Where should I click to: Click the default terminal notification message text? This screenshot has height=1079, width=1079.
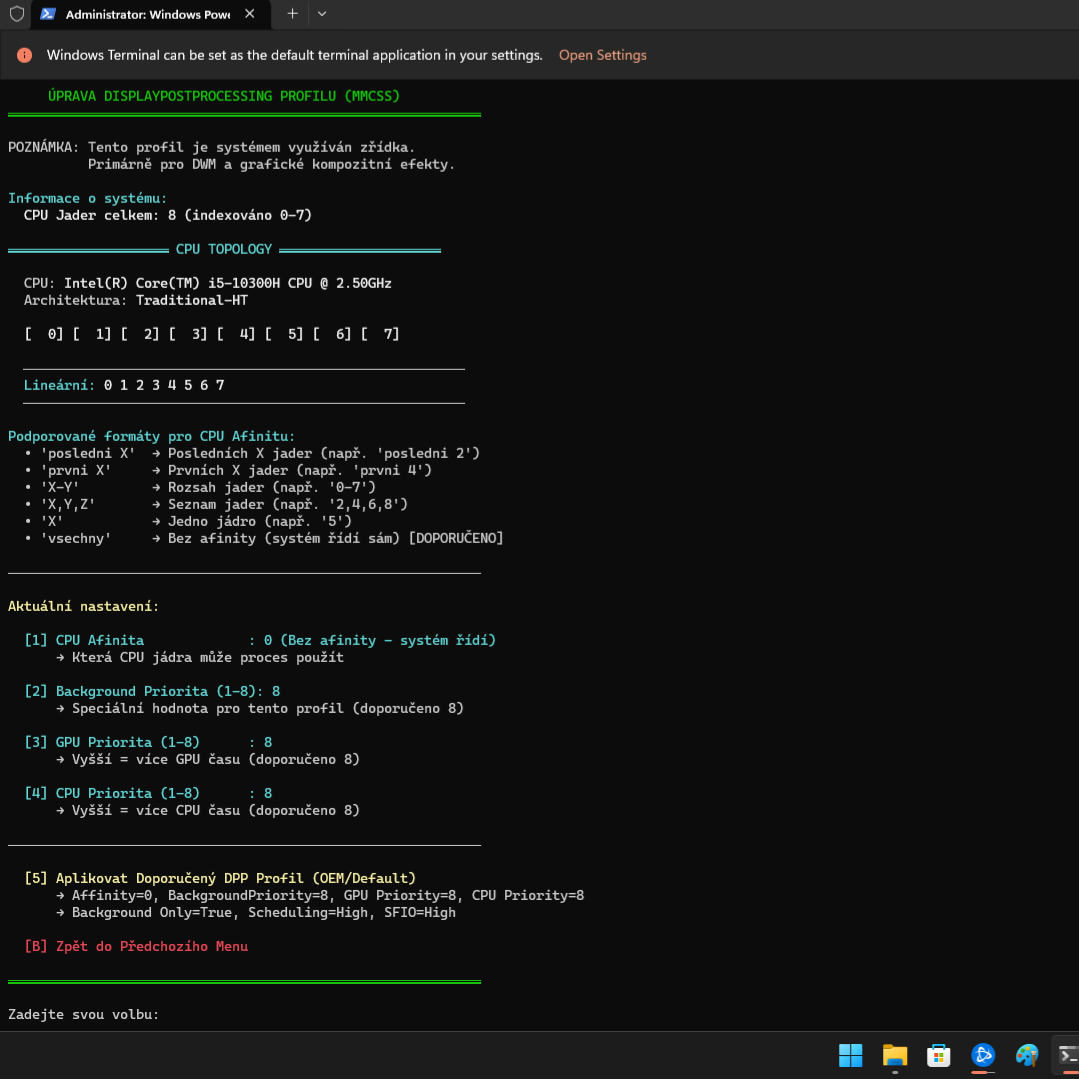pos(294,55)
